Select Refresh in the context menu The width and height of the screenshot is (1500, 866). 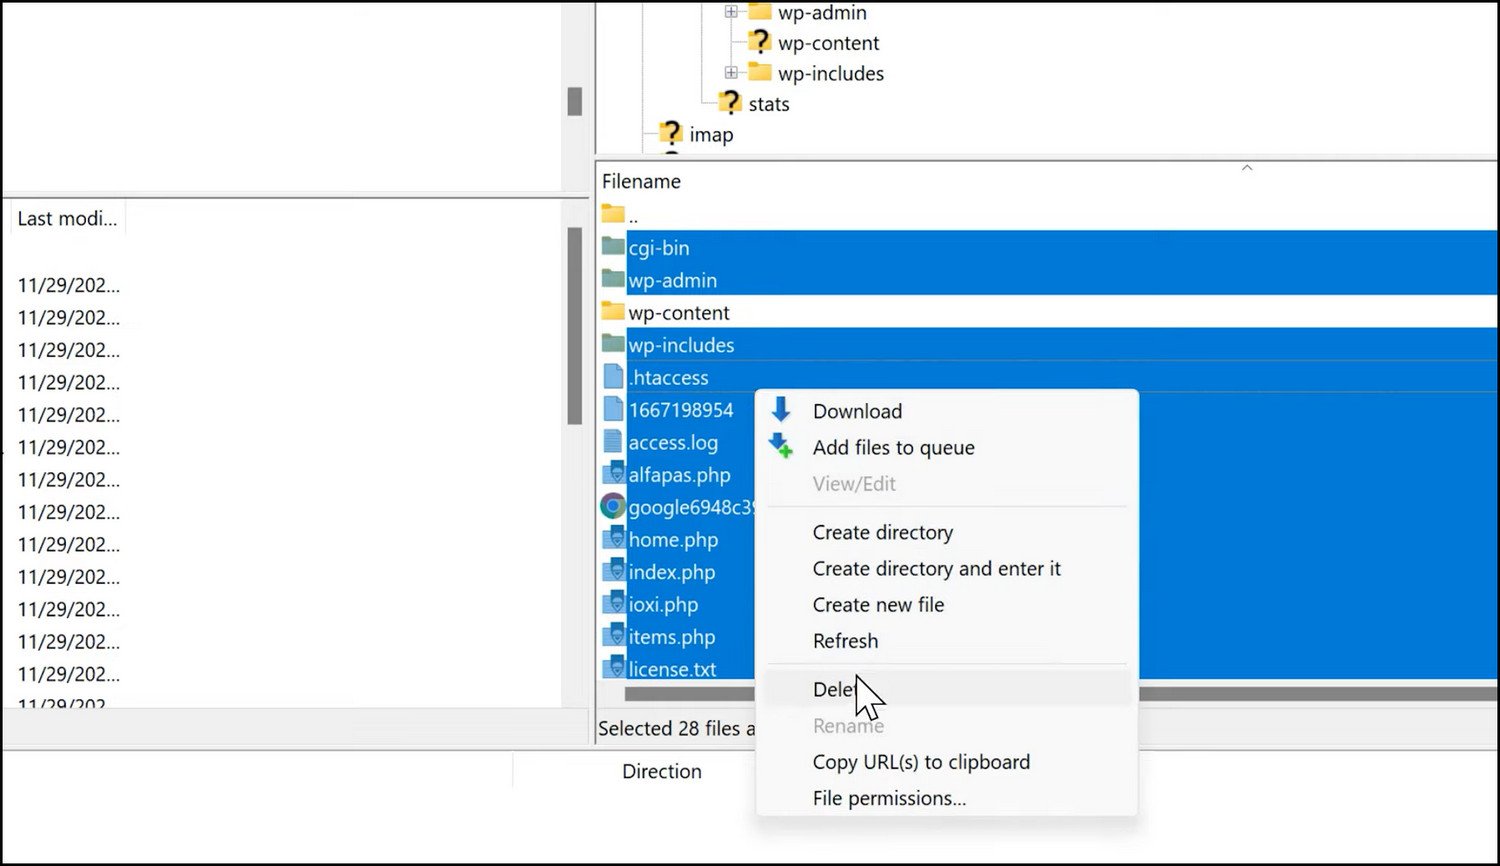coord(845,641)
